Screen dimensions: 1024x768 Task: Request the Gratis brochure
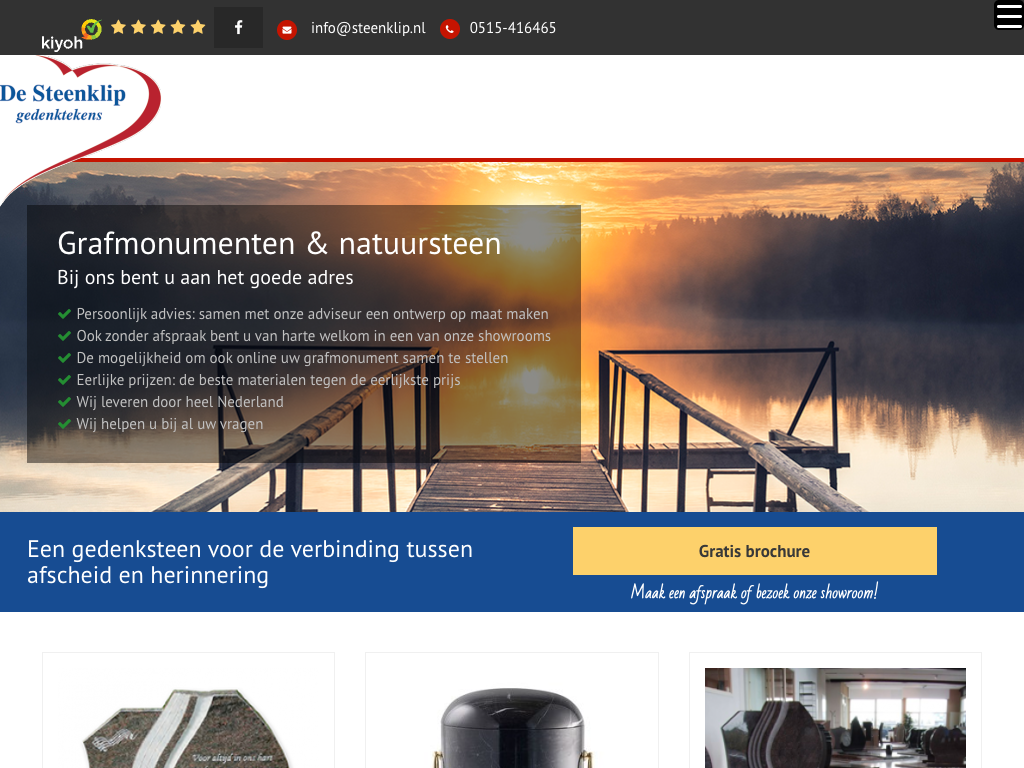[x=754, y=551]
